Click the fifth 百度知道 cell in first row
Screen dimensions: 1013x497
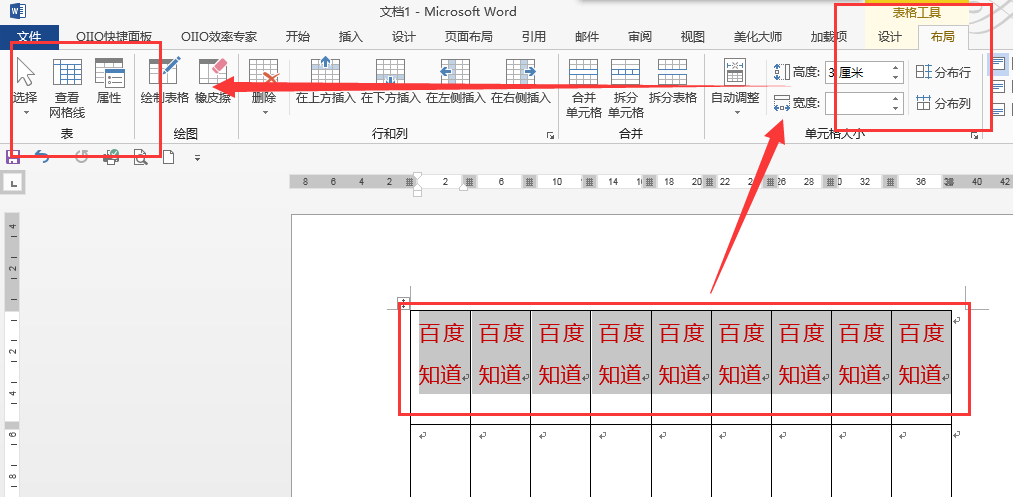point(681,366)
